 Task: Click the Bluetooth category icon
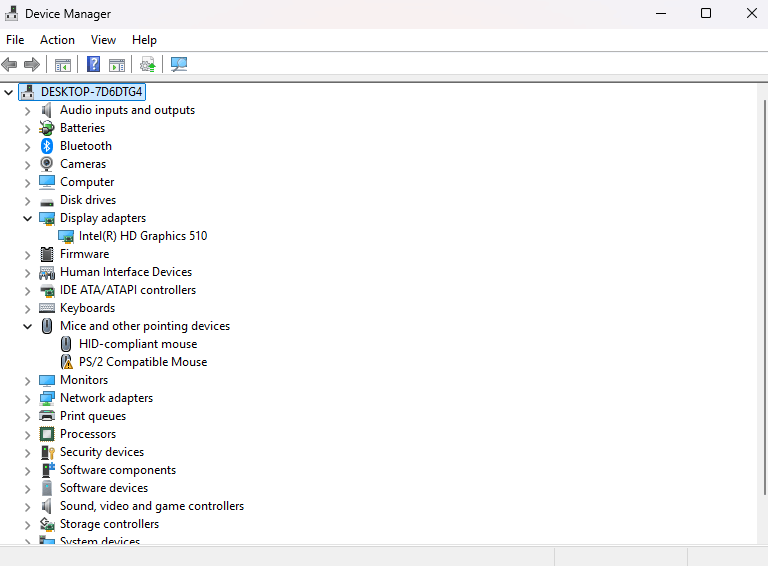pos(47,146)
